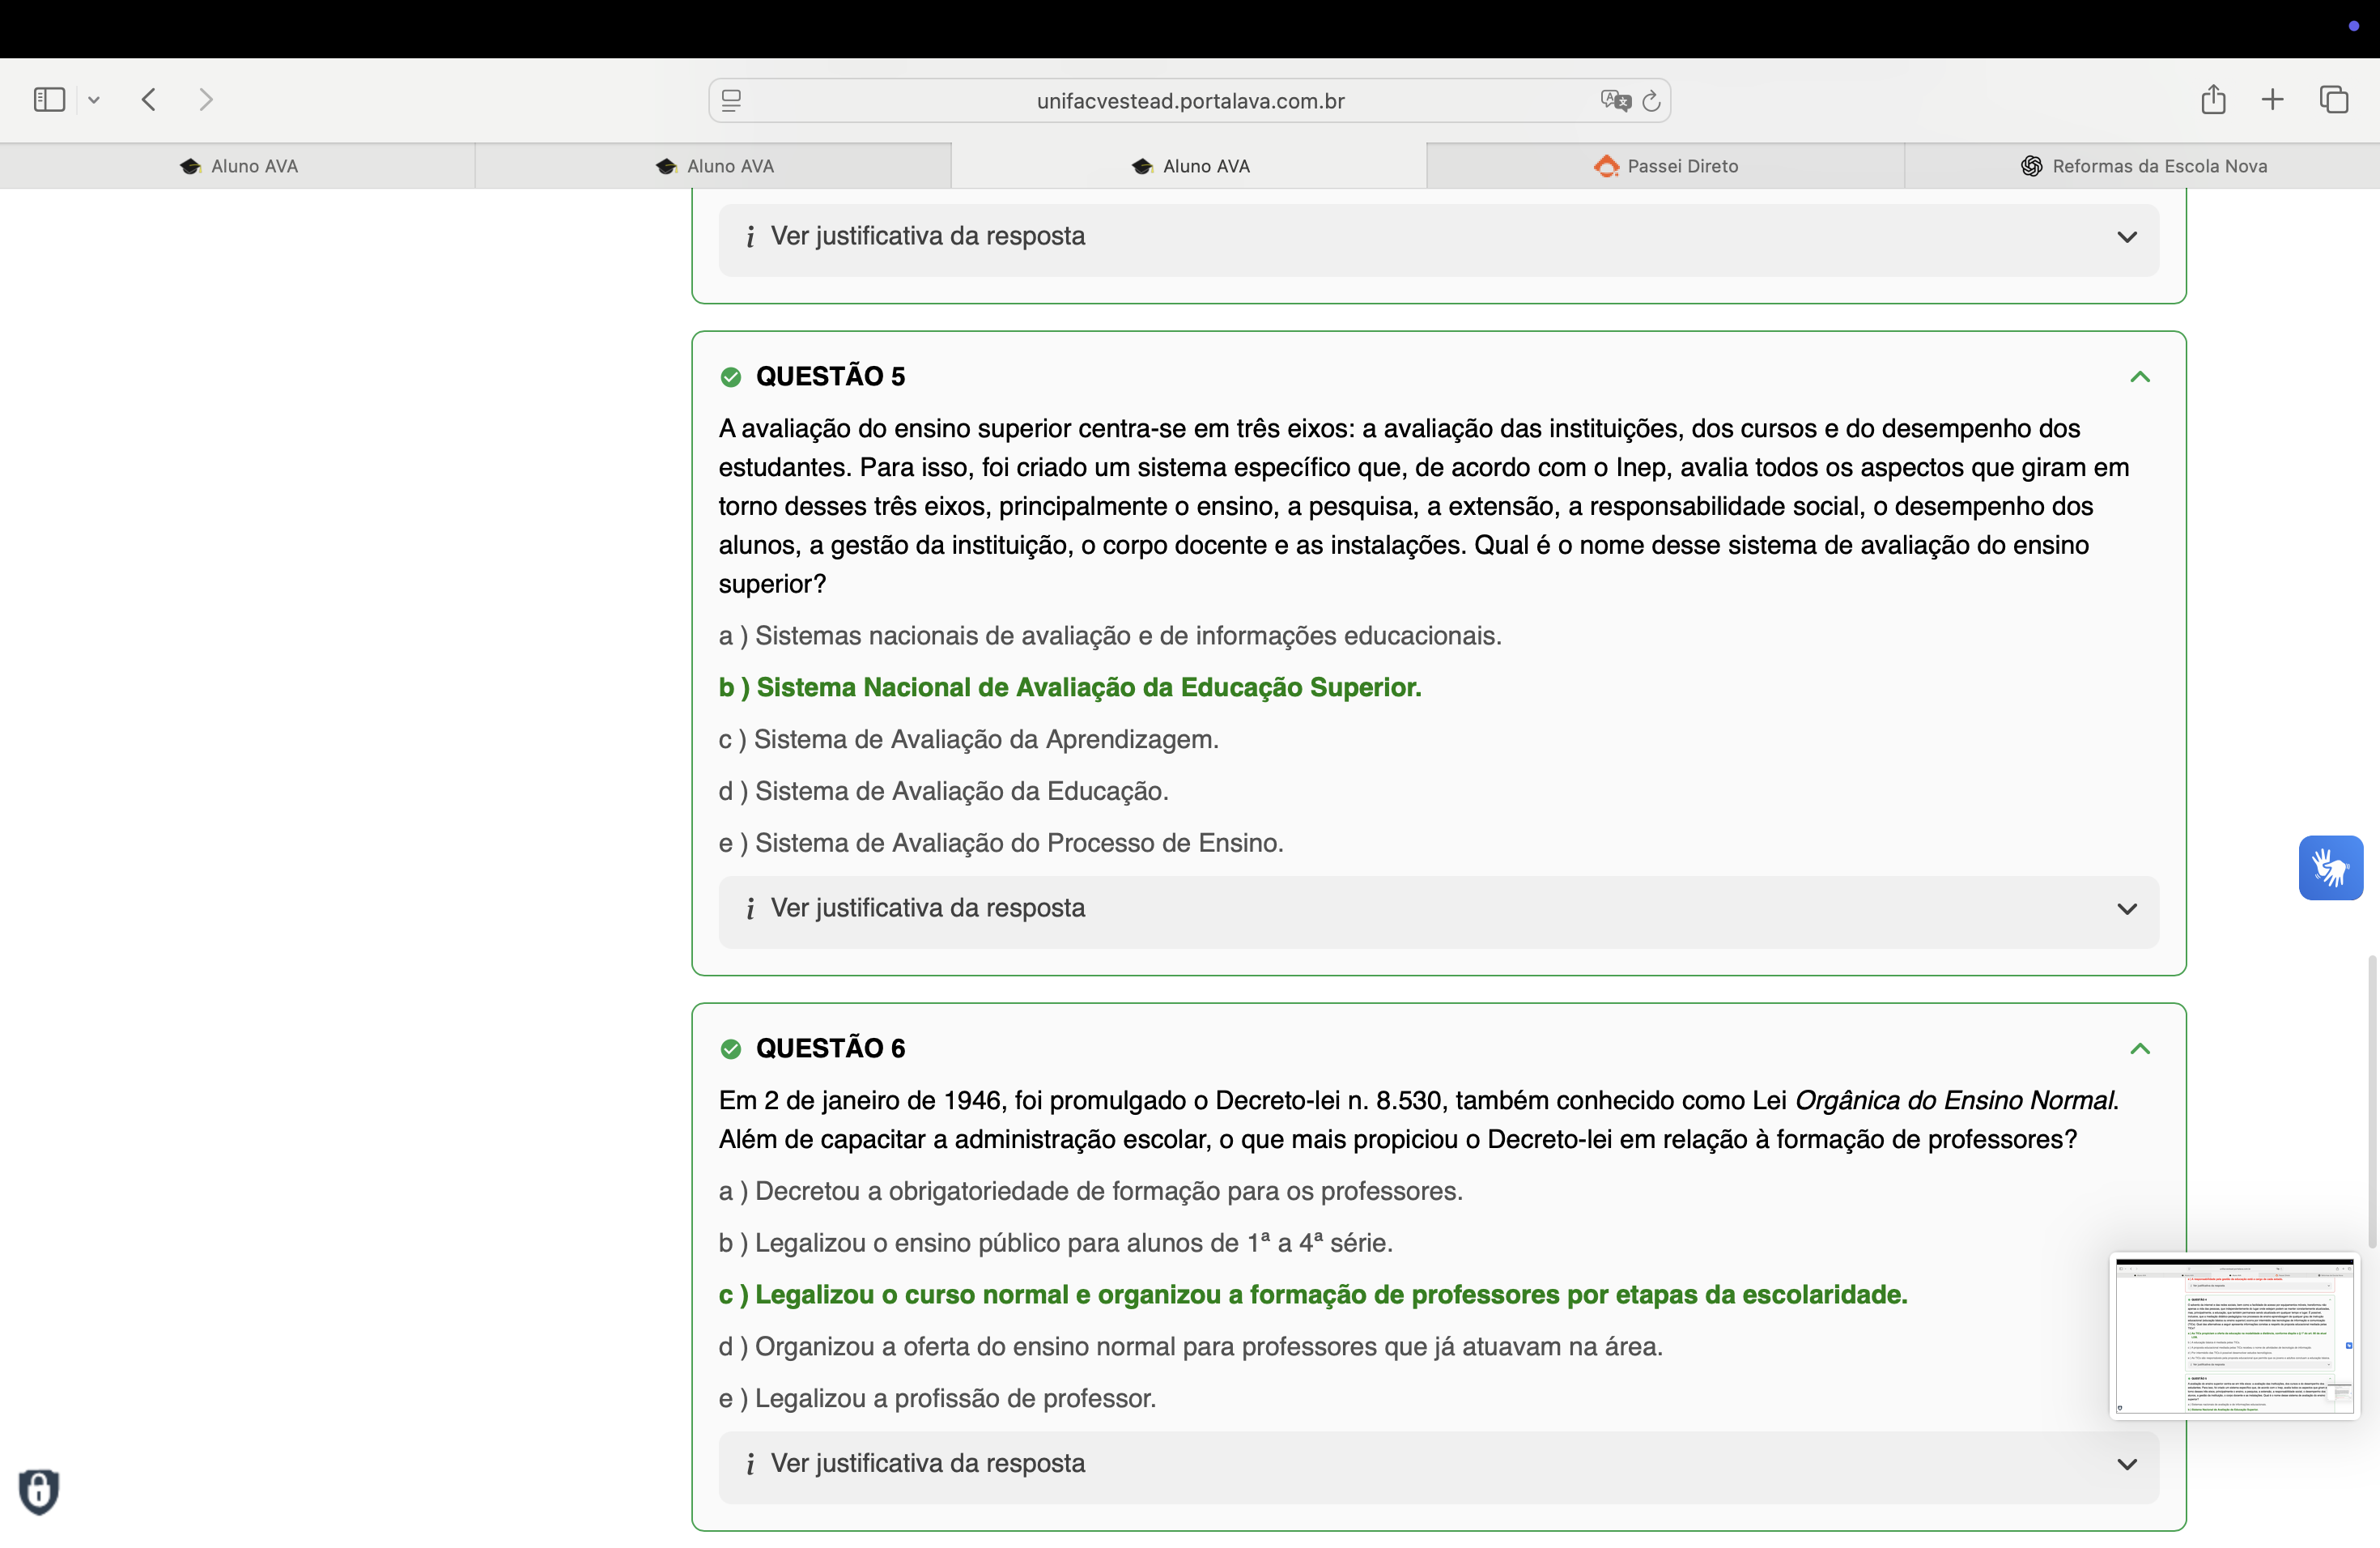Click the green check icon beside Questão 5
The width and height of the screenshot is (2380, 1548).
pos(731,377)
